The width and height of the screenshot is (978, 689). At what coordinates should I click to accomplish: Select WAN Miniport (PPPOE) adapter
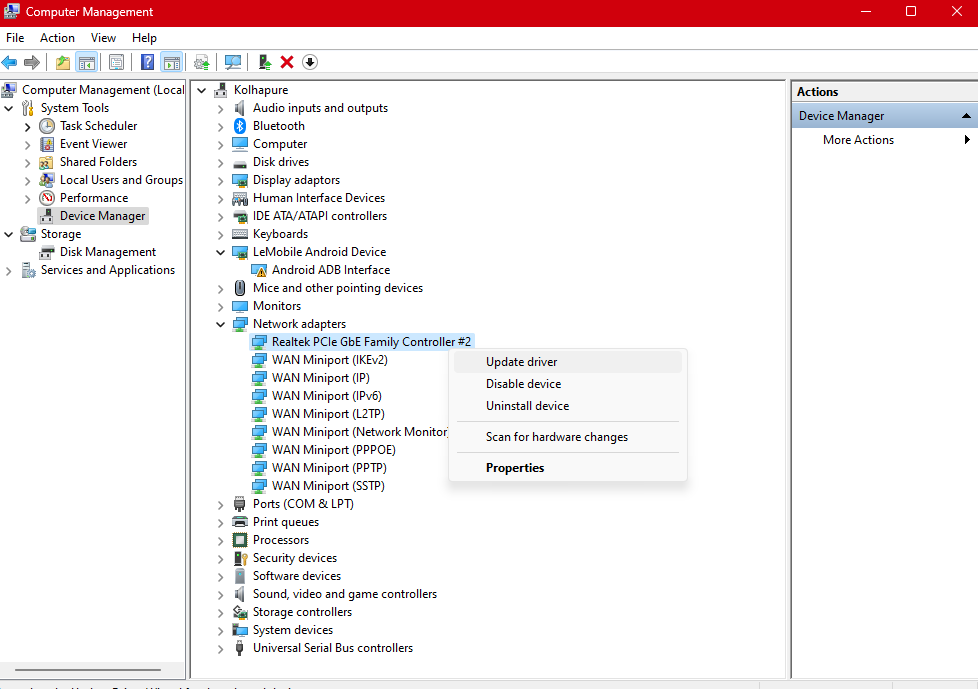tap(324, 450)
